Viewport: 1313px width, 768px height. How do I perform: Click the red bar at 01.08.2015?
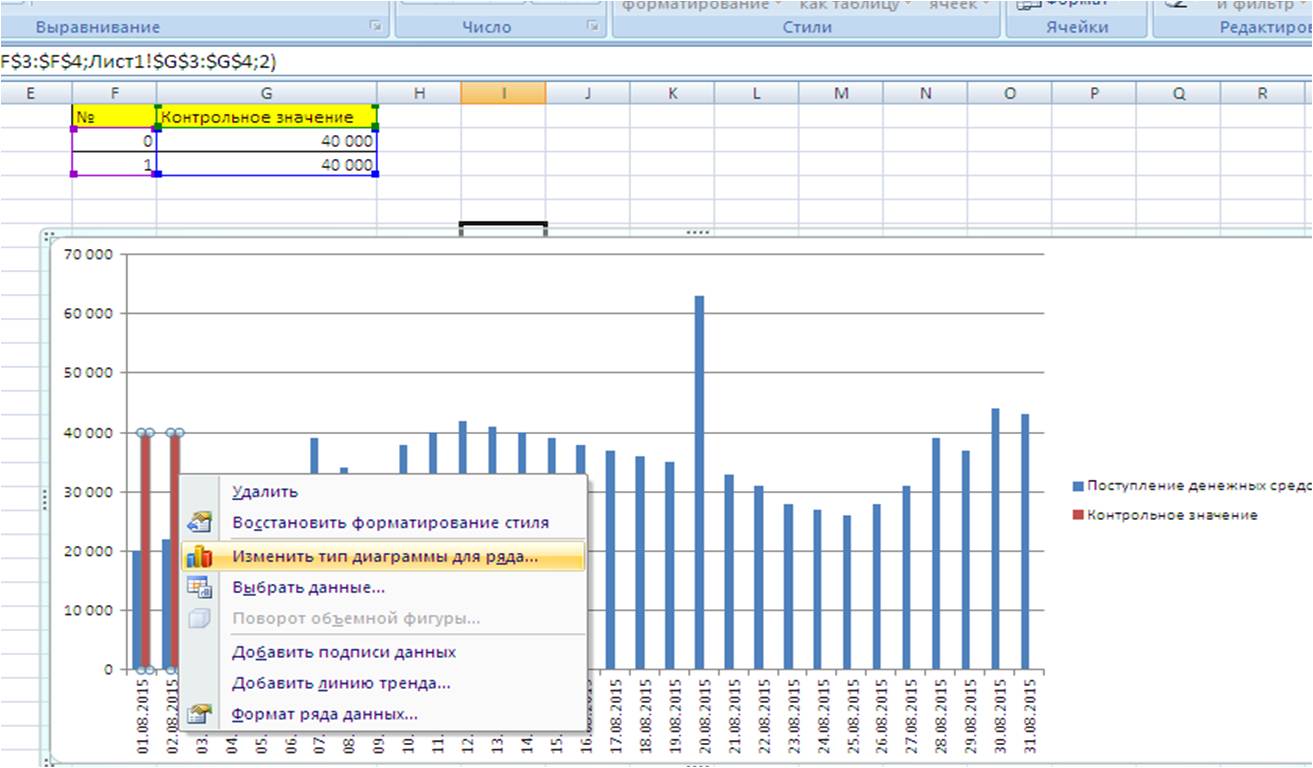(146, 550)
